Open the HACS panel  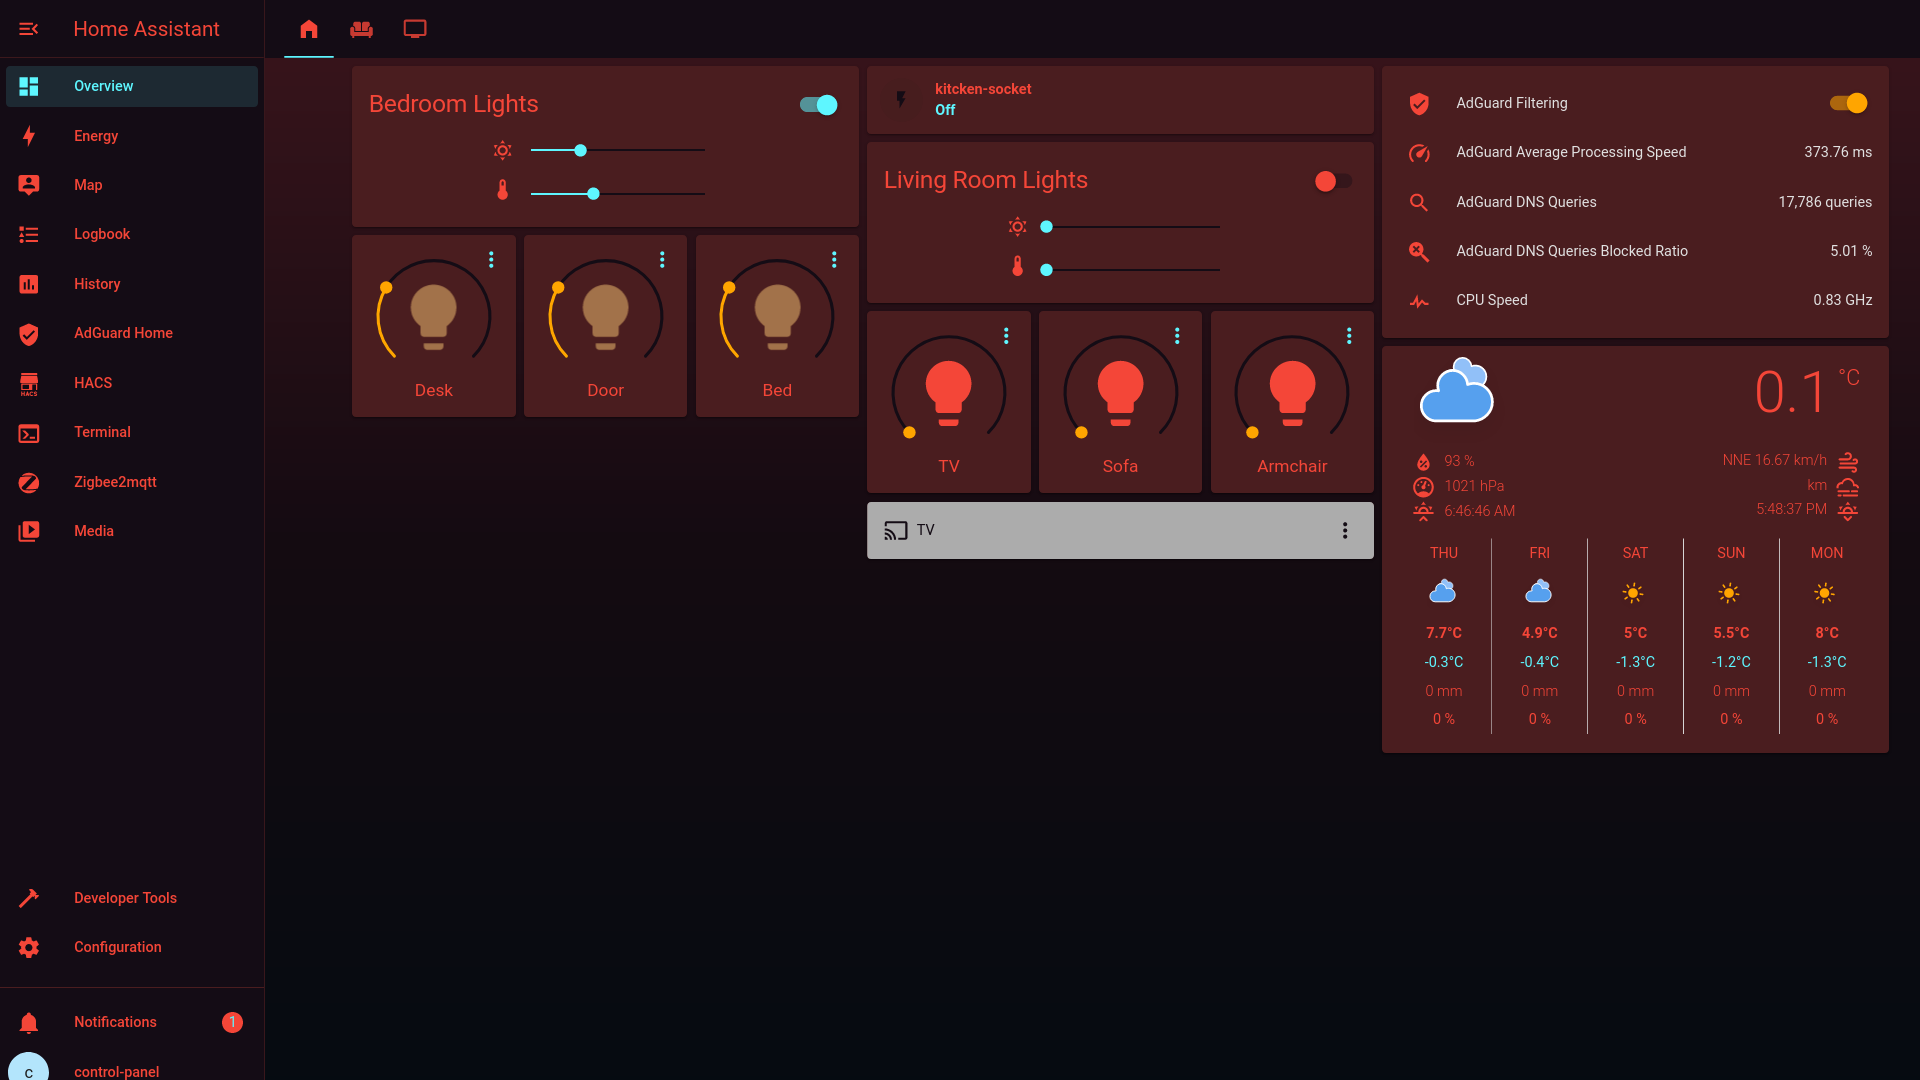point(93,382)
